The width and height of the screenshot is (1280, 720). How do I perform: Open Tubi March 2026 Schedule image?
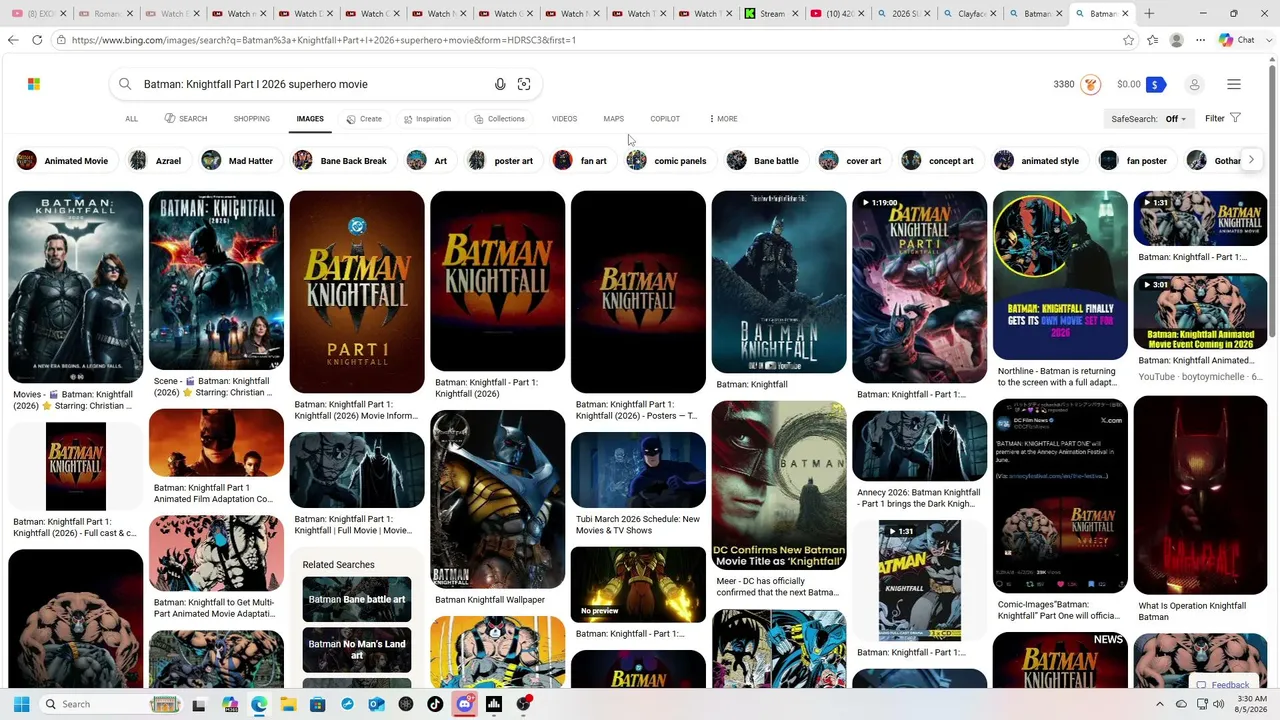click(x=638, y=470)
